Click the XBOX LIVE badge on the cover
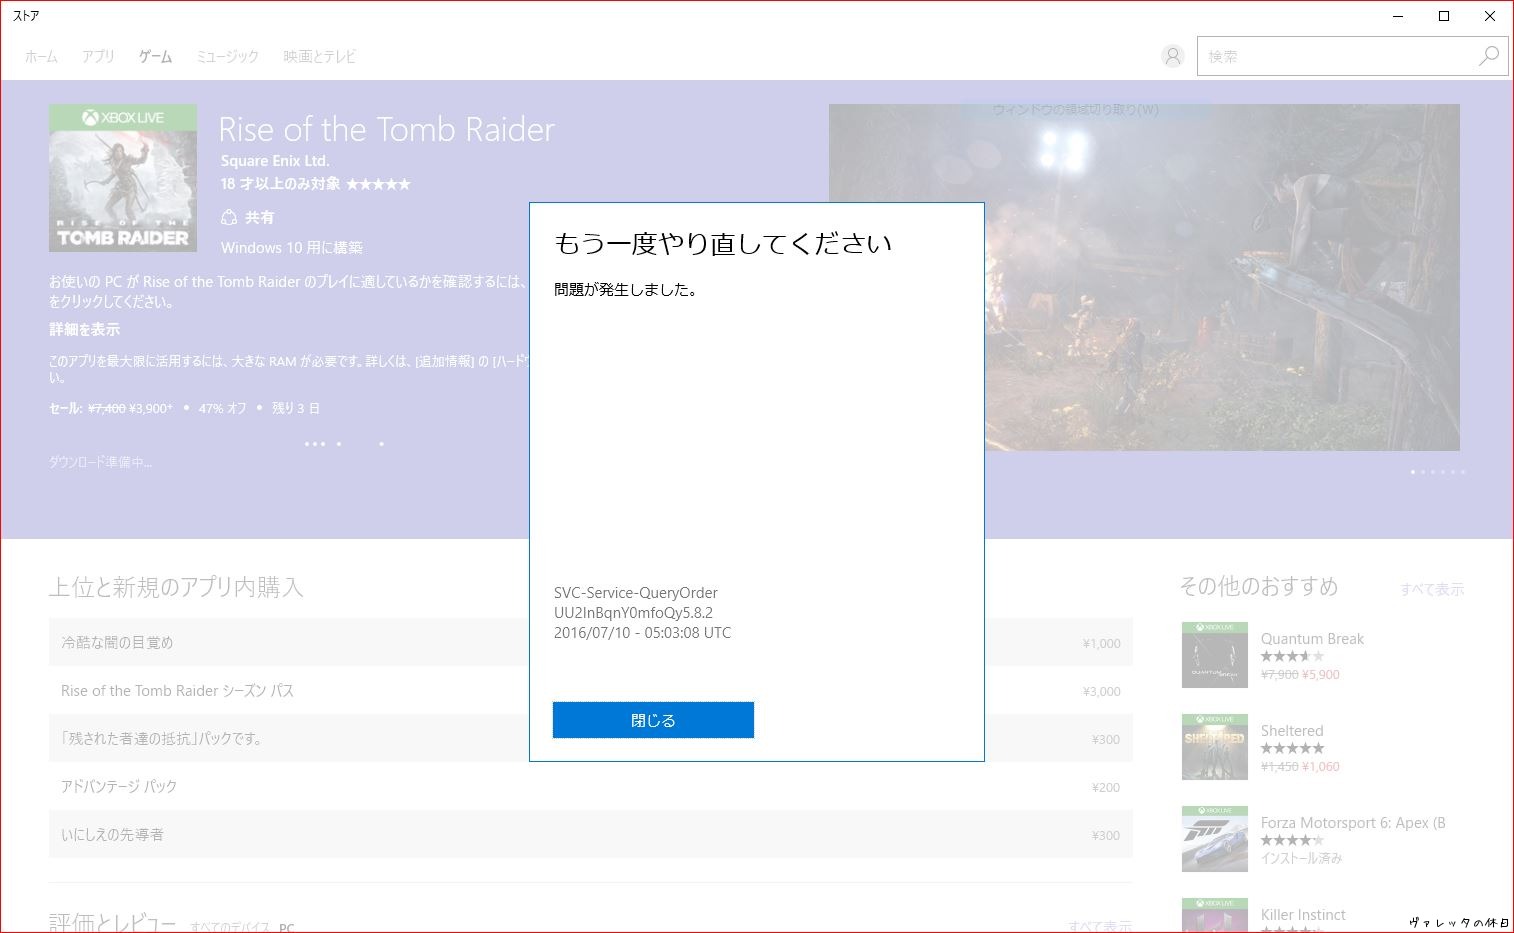The height and width of the screenshot is (933, 1514). [123, 117]
